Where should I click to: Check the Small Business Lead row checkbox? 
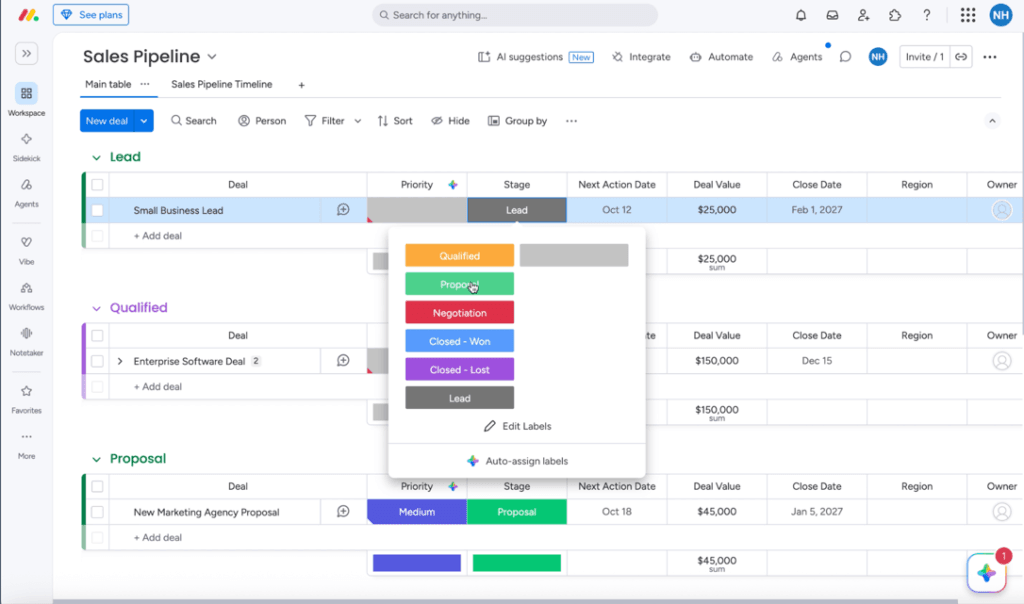[x=97, y=210]
